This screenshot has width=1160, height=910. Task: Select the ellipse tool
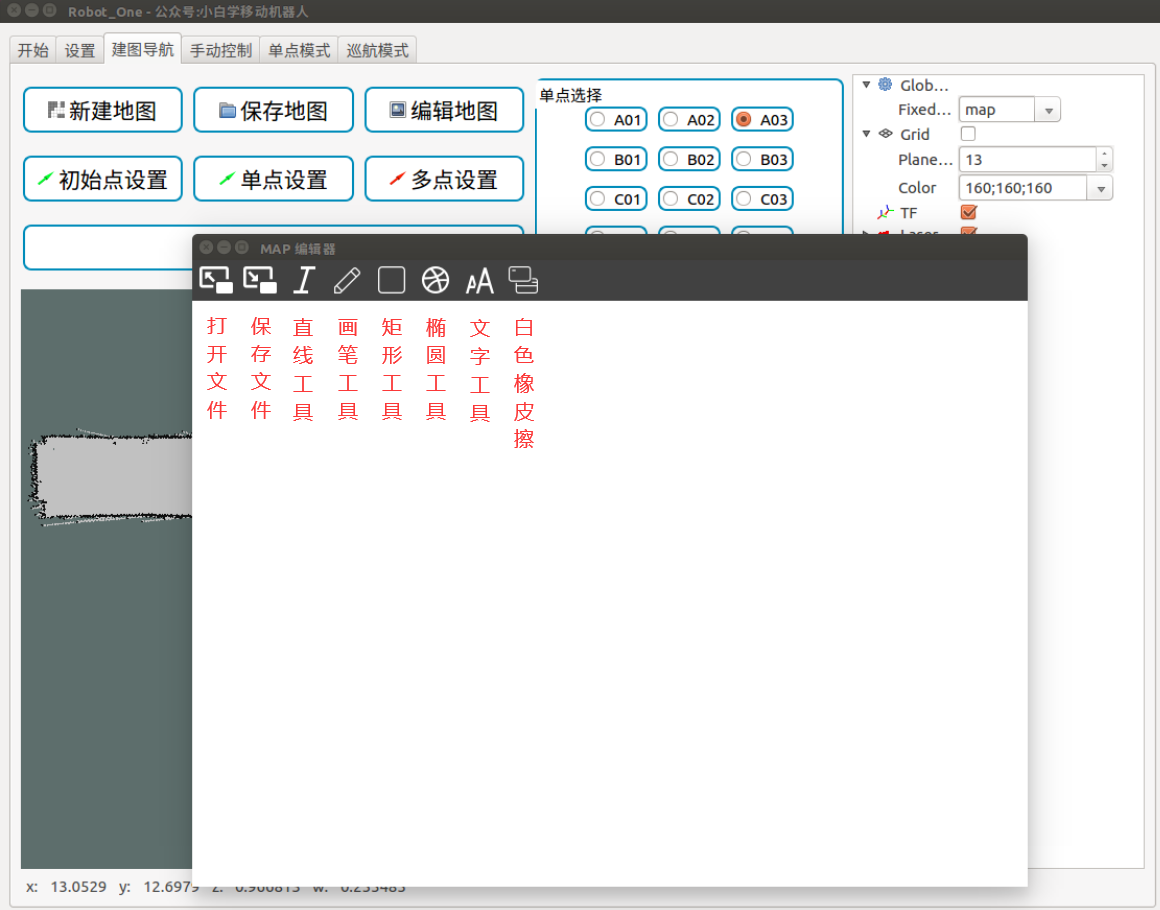pos(435,280)
